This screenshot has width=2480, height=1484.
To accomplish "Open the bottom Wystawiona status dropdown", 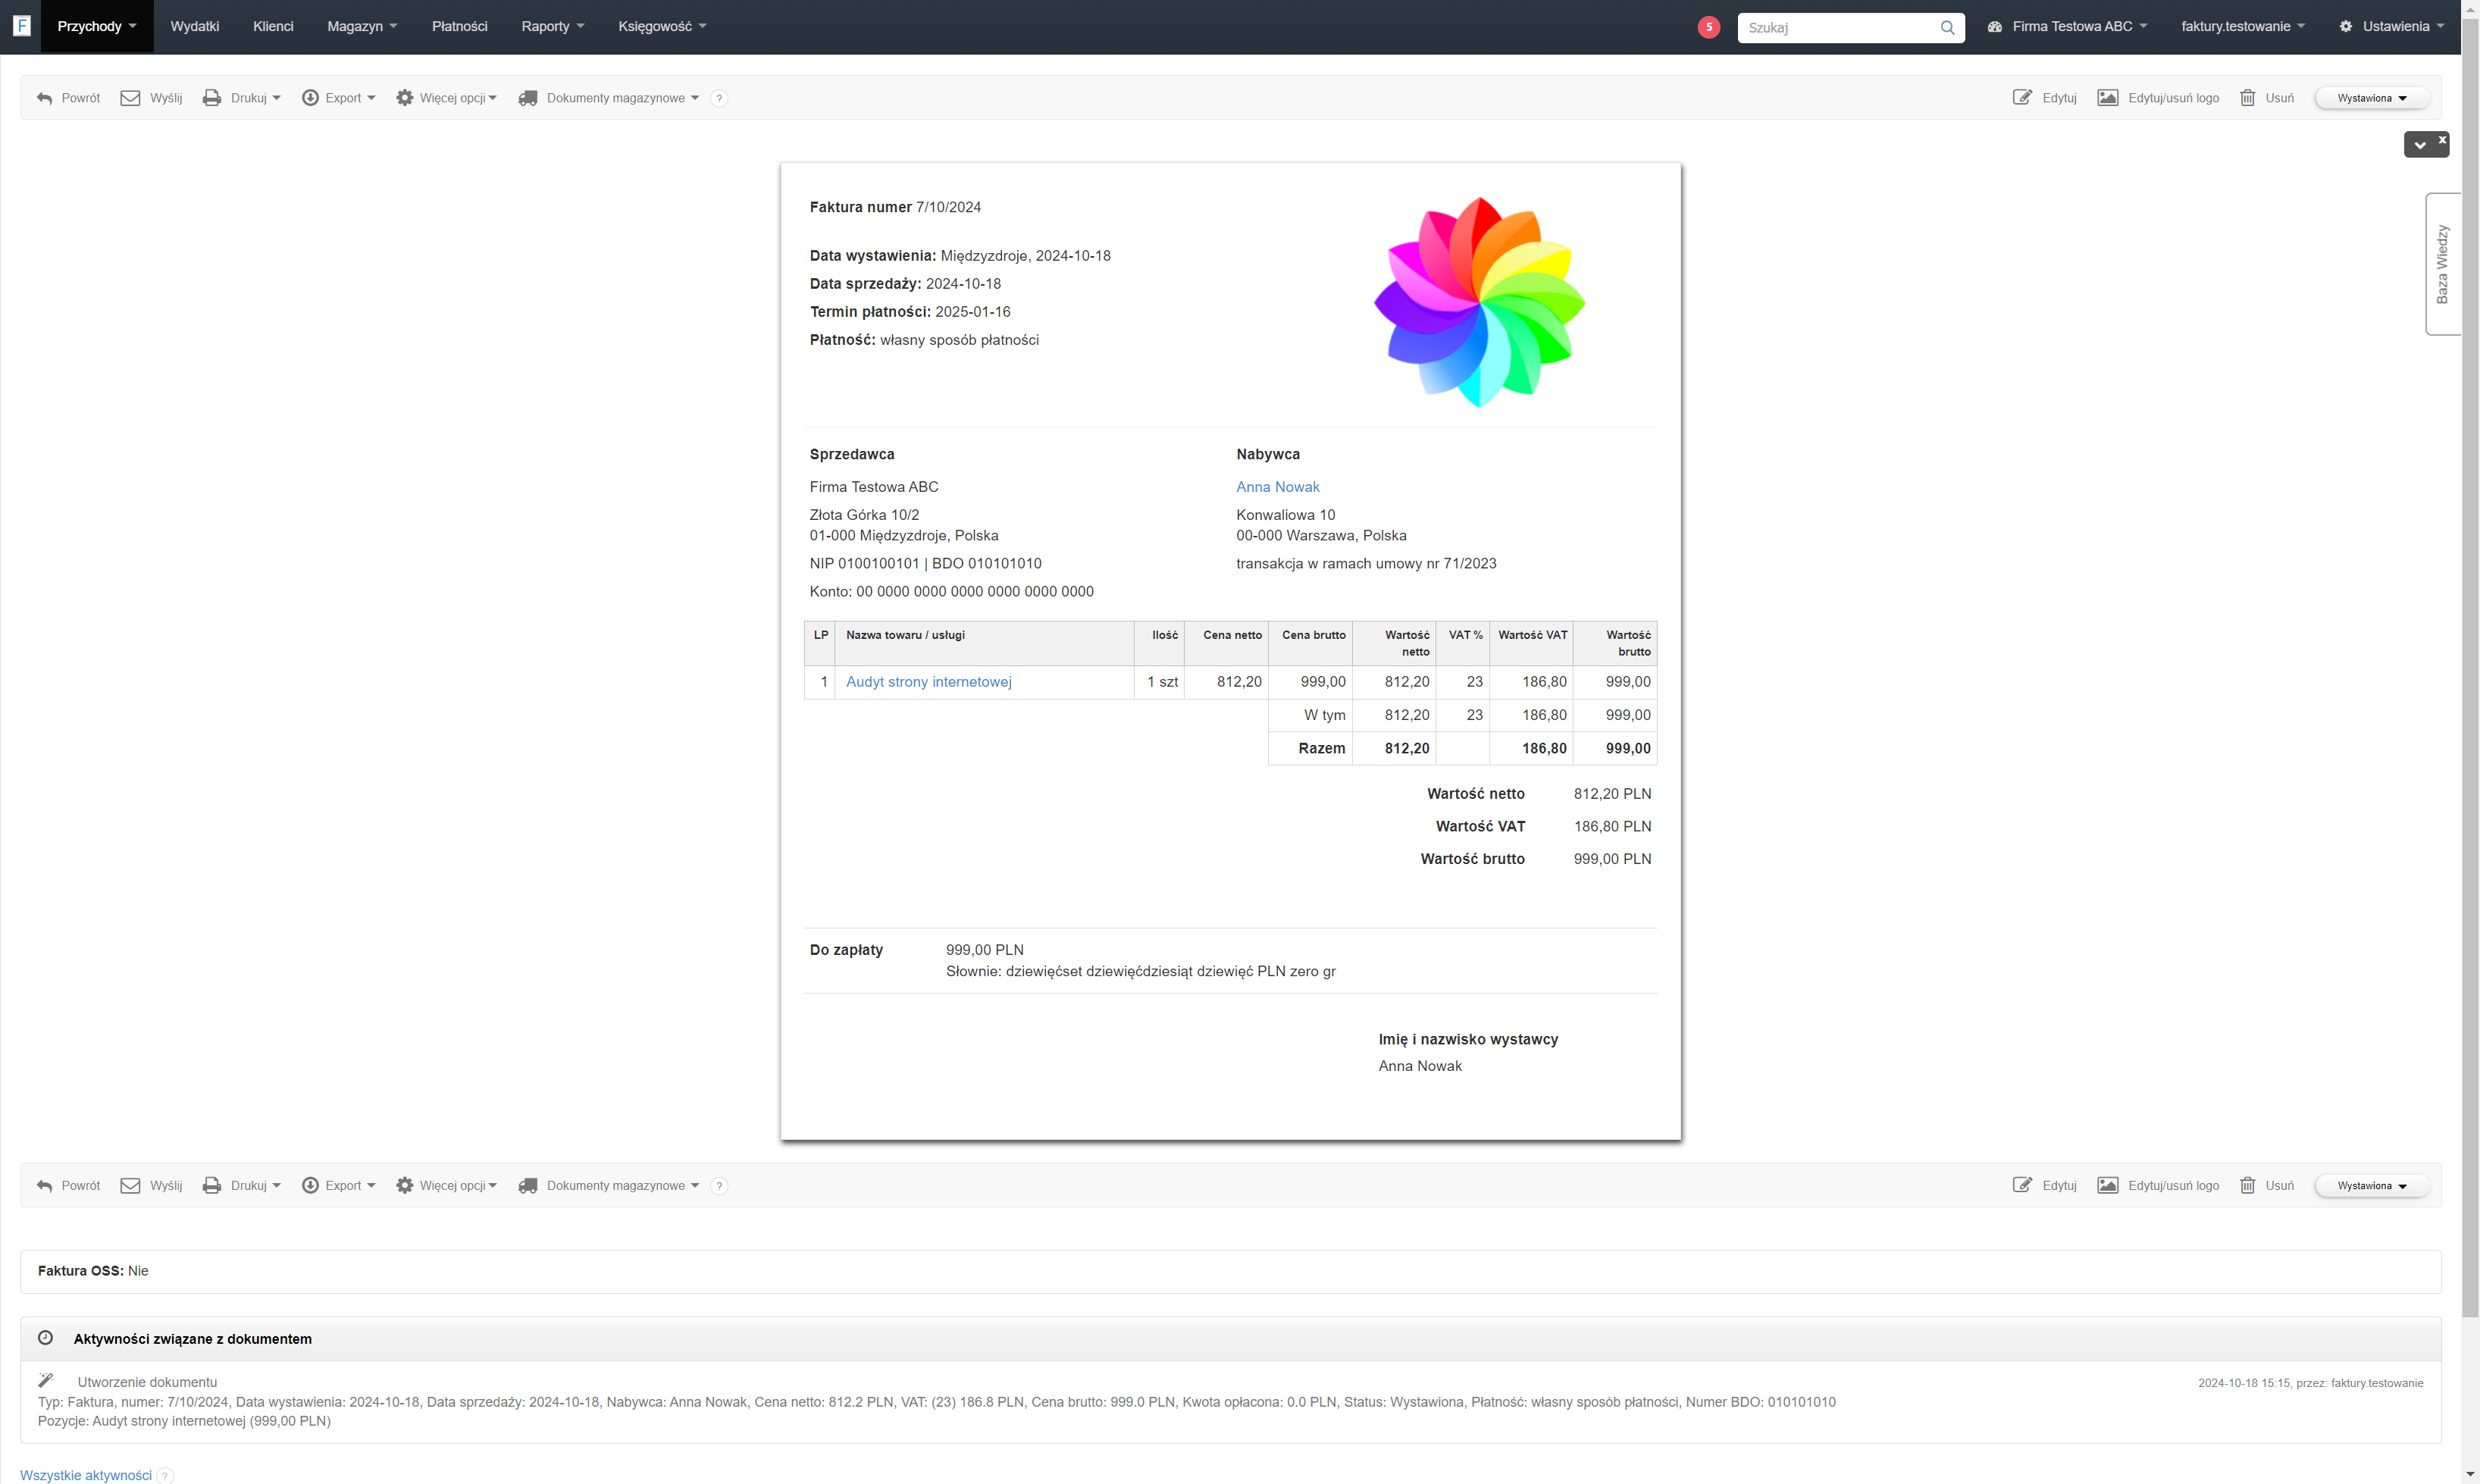I will tap(2372, 1186).
